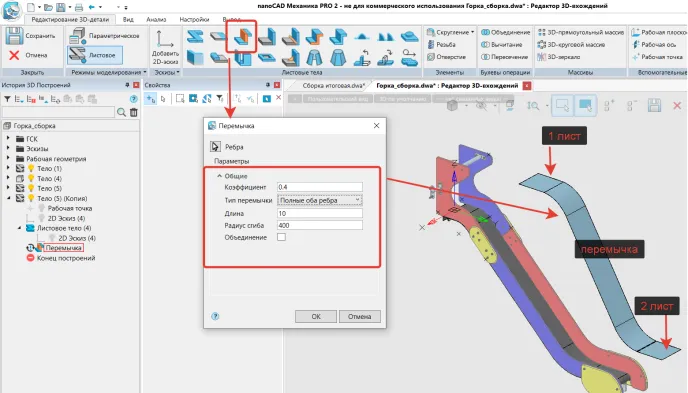Screen dimensions: 688x393
Task: Toggle visibility bulb of Тело (5)
Action: click(x=31, y=188)
